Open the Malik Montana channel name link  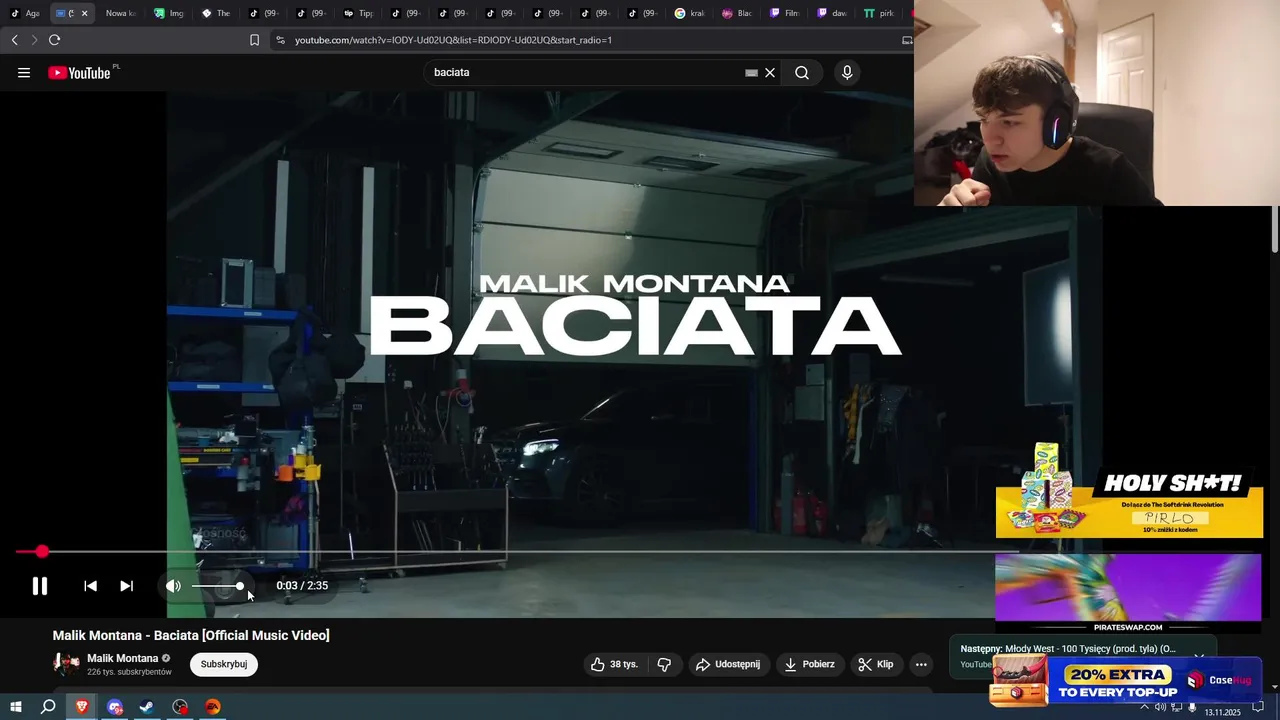coord(123,658)
